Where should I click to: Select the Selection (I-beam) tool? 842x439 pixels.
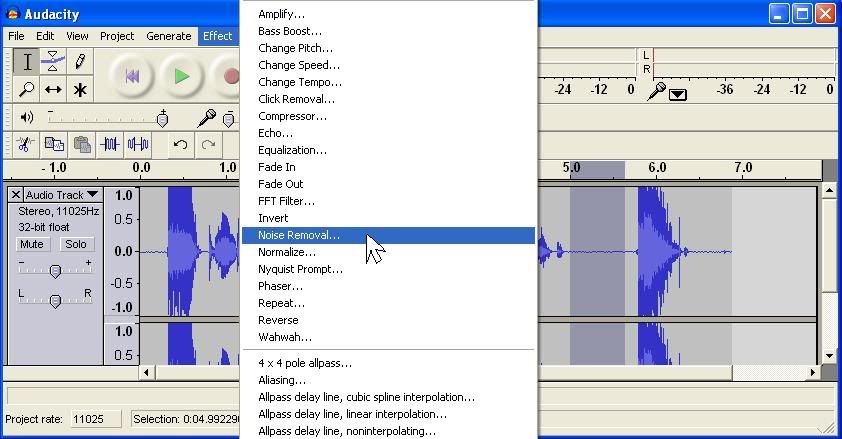pyautogui.click(x=26, y=62)
